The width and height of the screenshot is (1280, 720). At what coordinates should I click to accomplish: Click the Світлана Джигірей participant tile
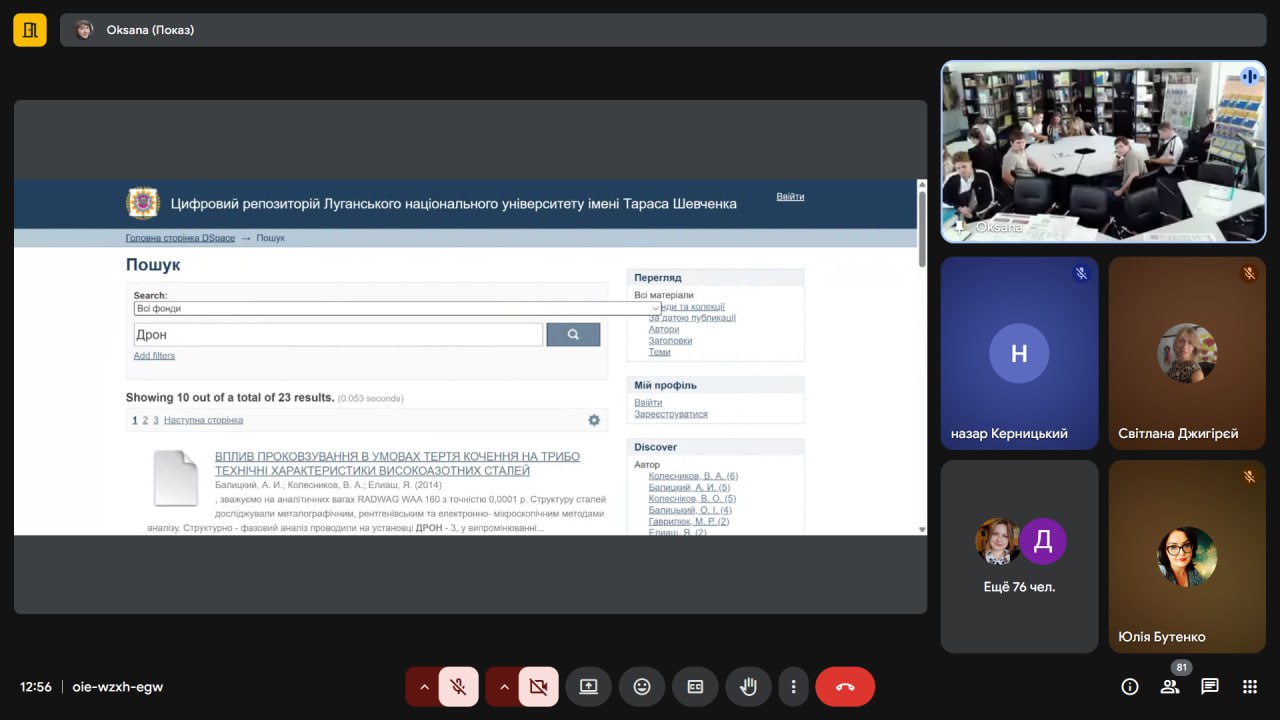1187,353
